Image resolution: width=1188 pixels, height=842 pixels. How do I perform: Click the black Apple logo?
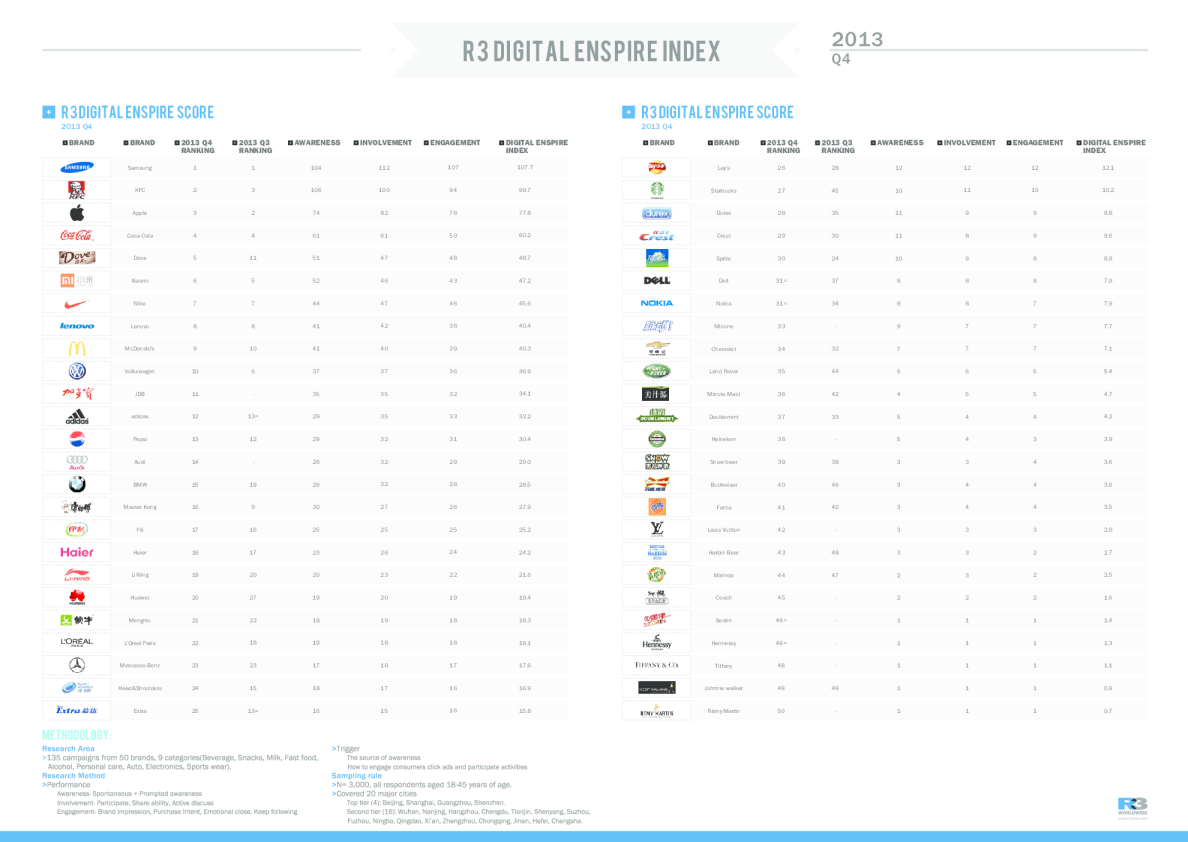tap(77, 213)
